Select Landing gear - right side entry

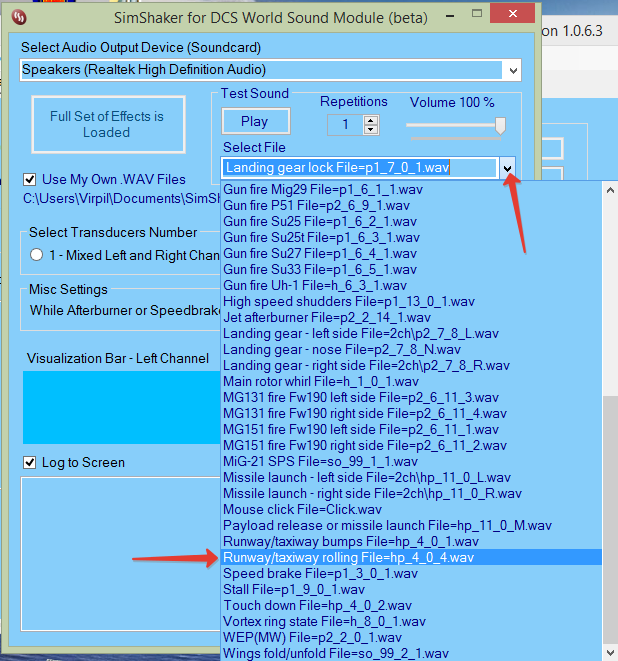coord(411,366)
